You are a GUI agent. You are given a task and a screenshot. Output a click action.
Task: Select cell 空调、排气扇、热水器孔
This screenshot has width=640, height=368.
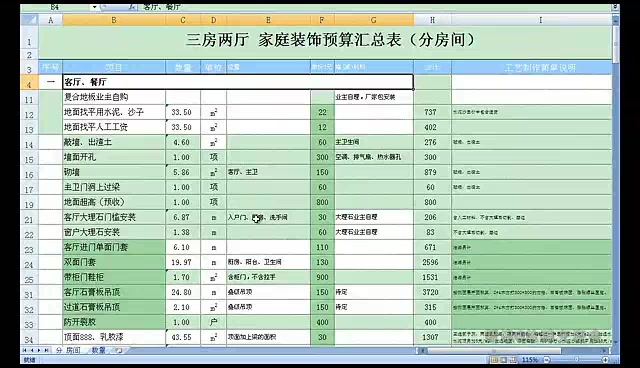point(374,157)
